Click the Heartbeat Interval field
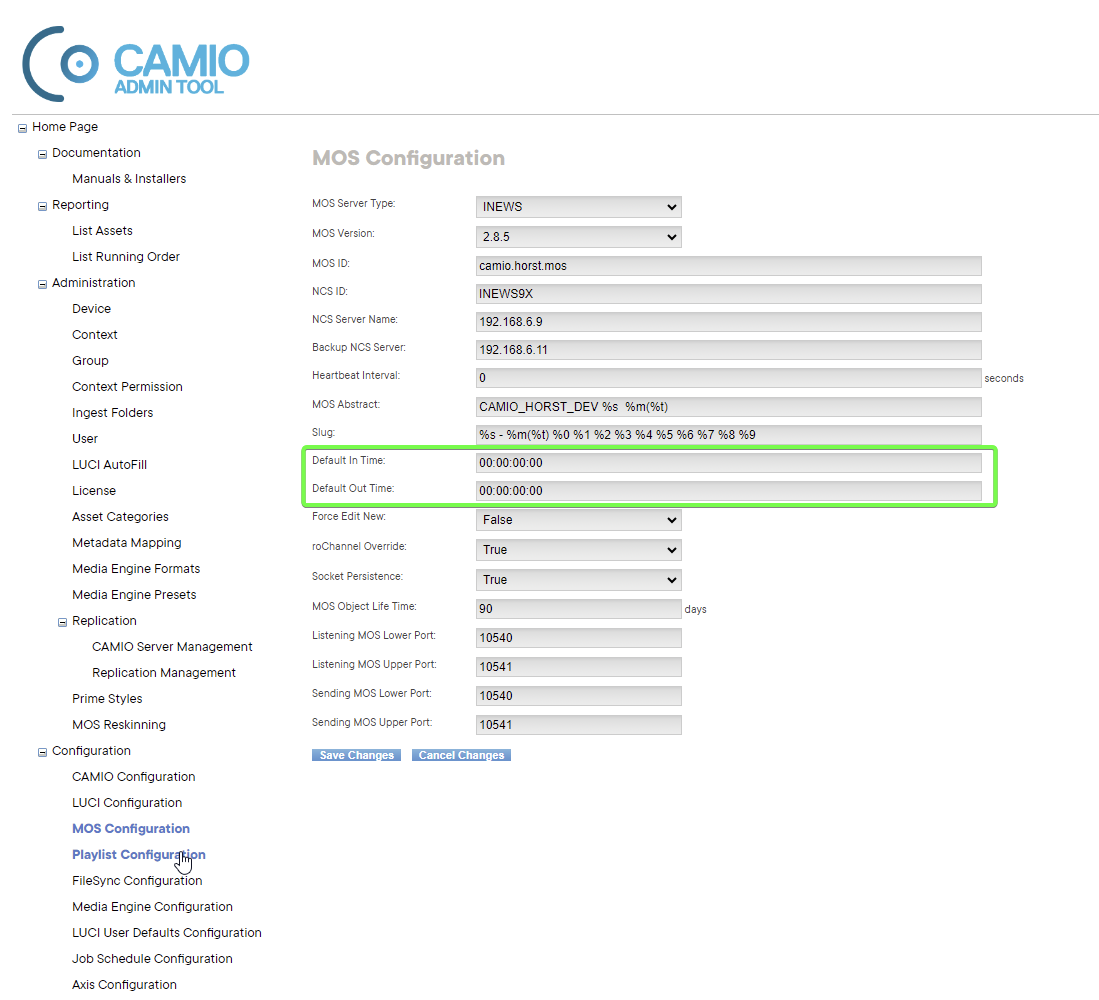The width and height of the screenshot is (1099, 1000). pyautogui.click(x=728, y=378)
